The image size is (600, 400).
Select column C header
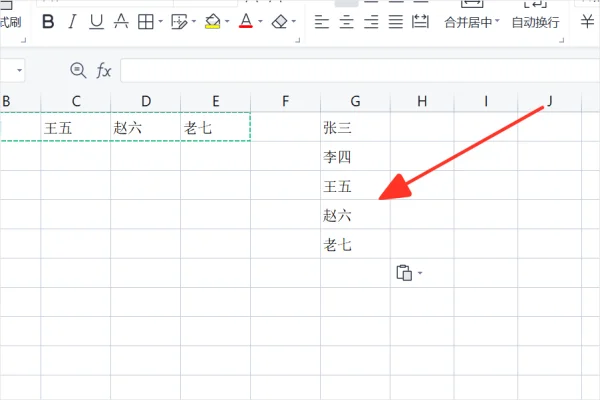[x=76, y=101]
